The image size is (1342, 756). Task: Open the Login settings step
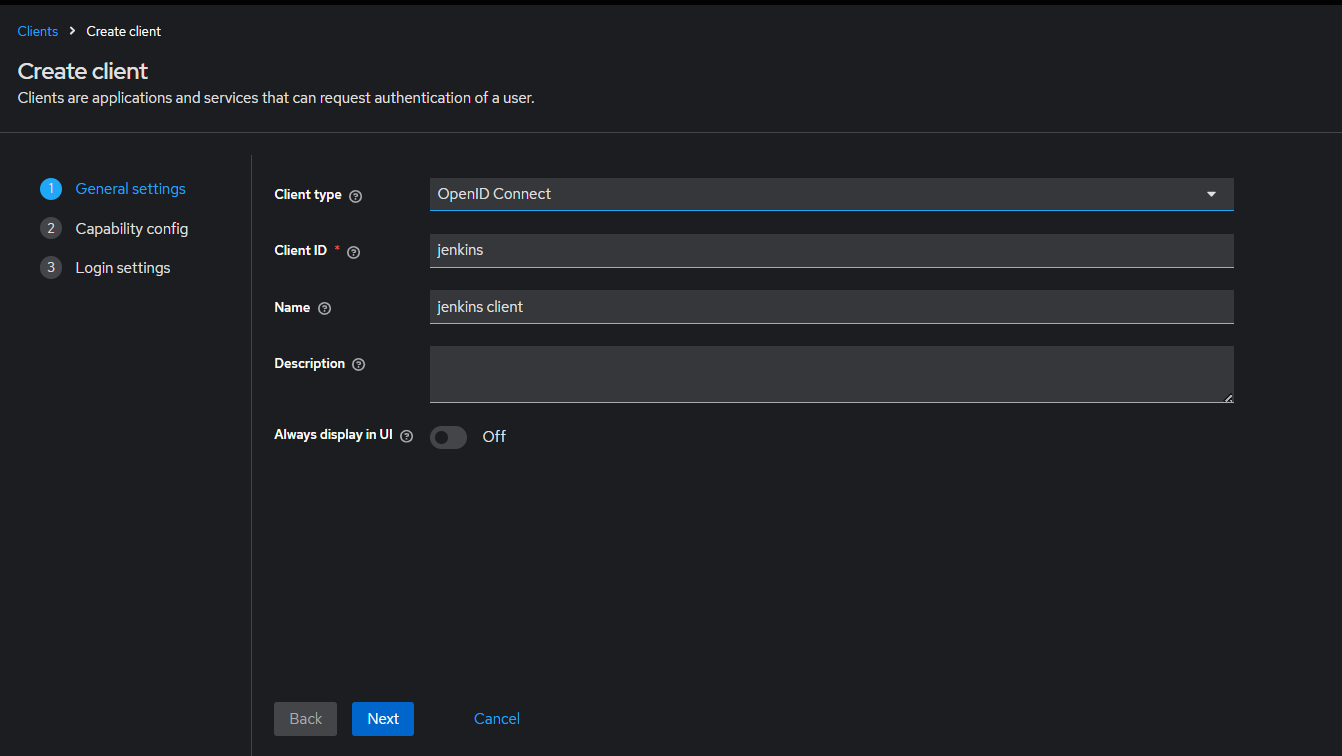click(122, 268)
